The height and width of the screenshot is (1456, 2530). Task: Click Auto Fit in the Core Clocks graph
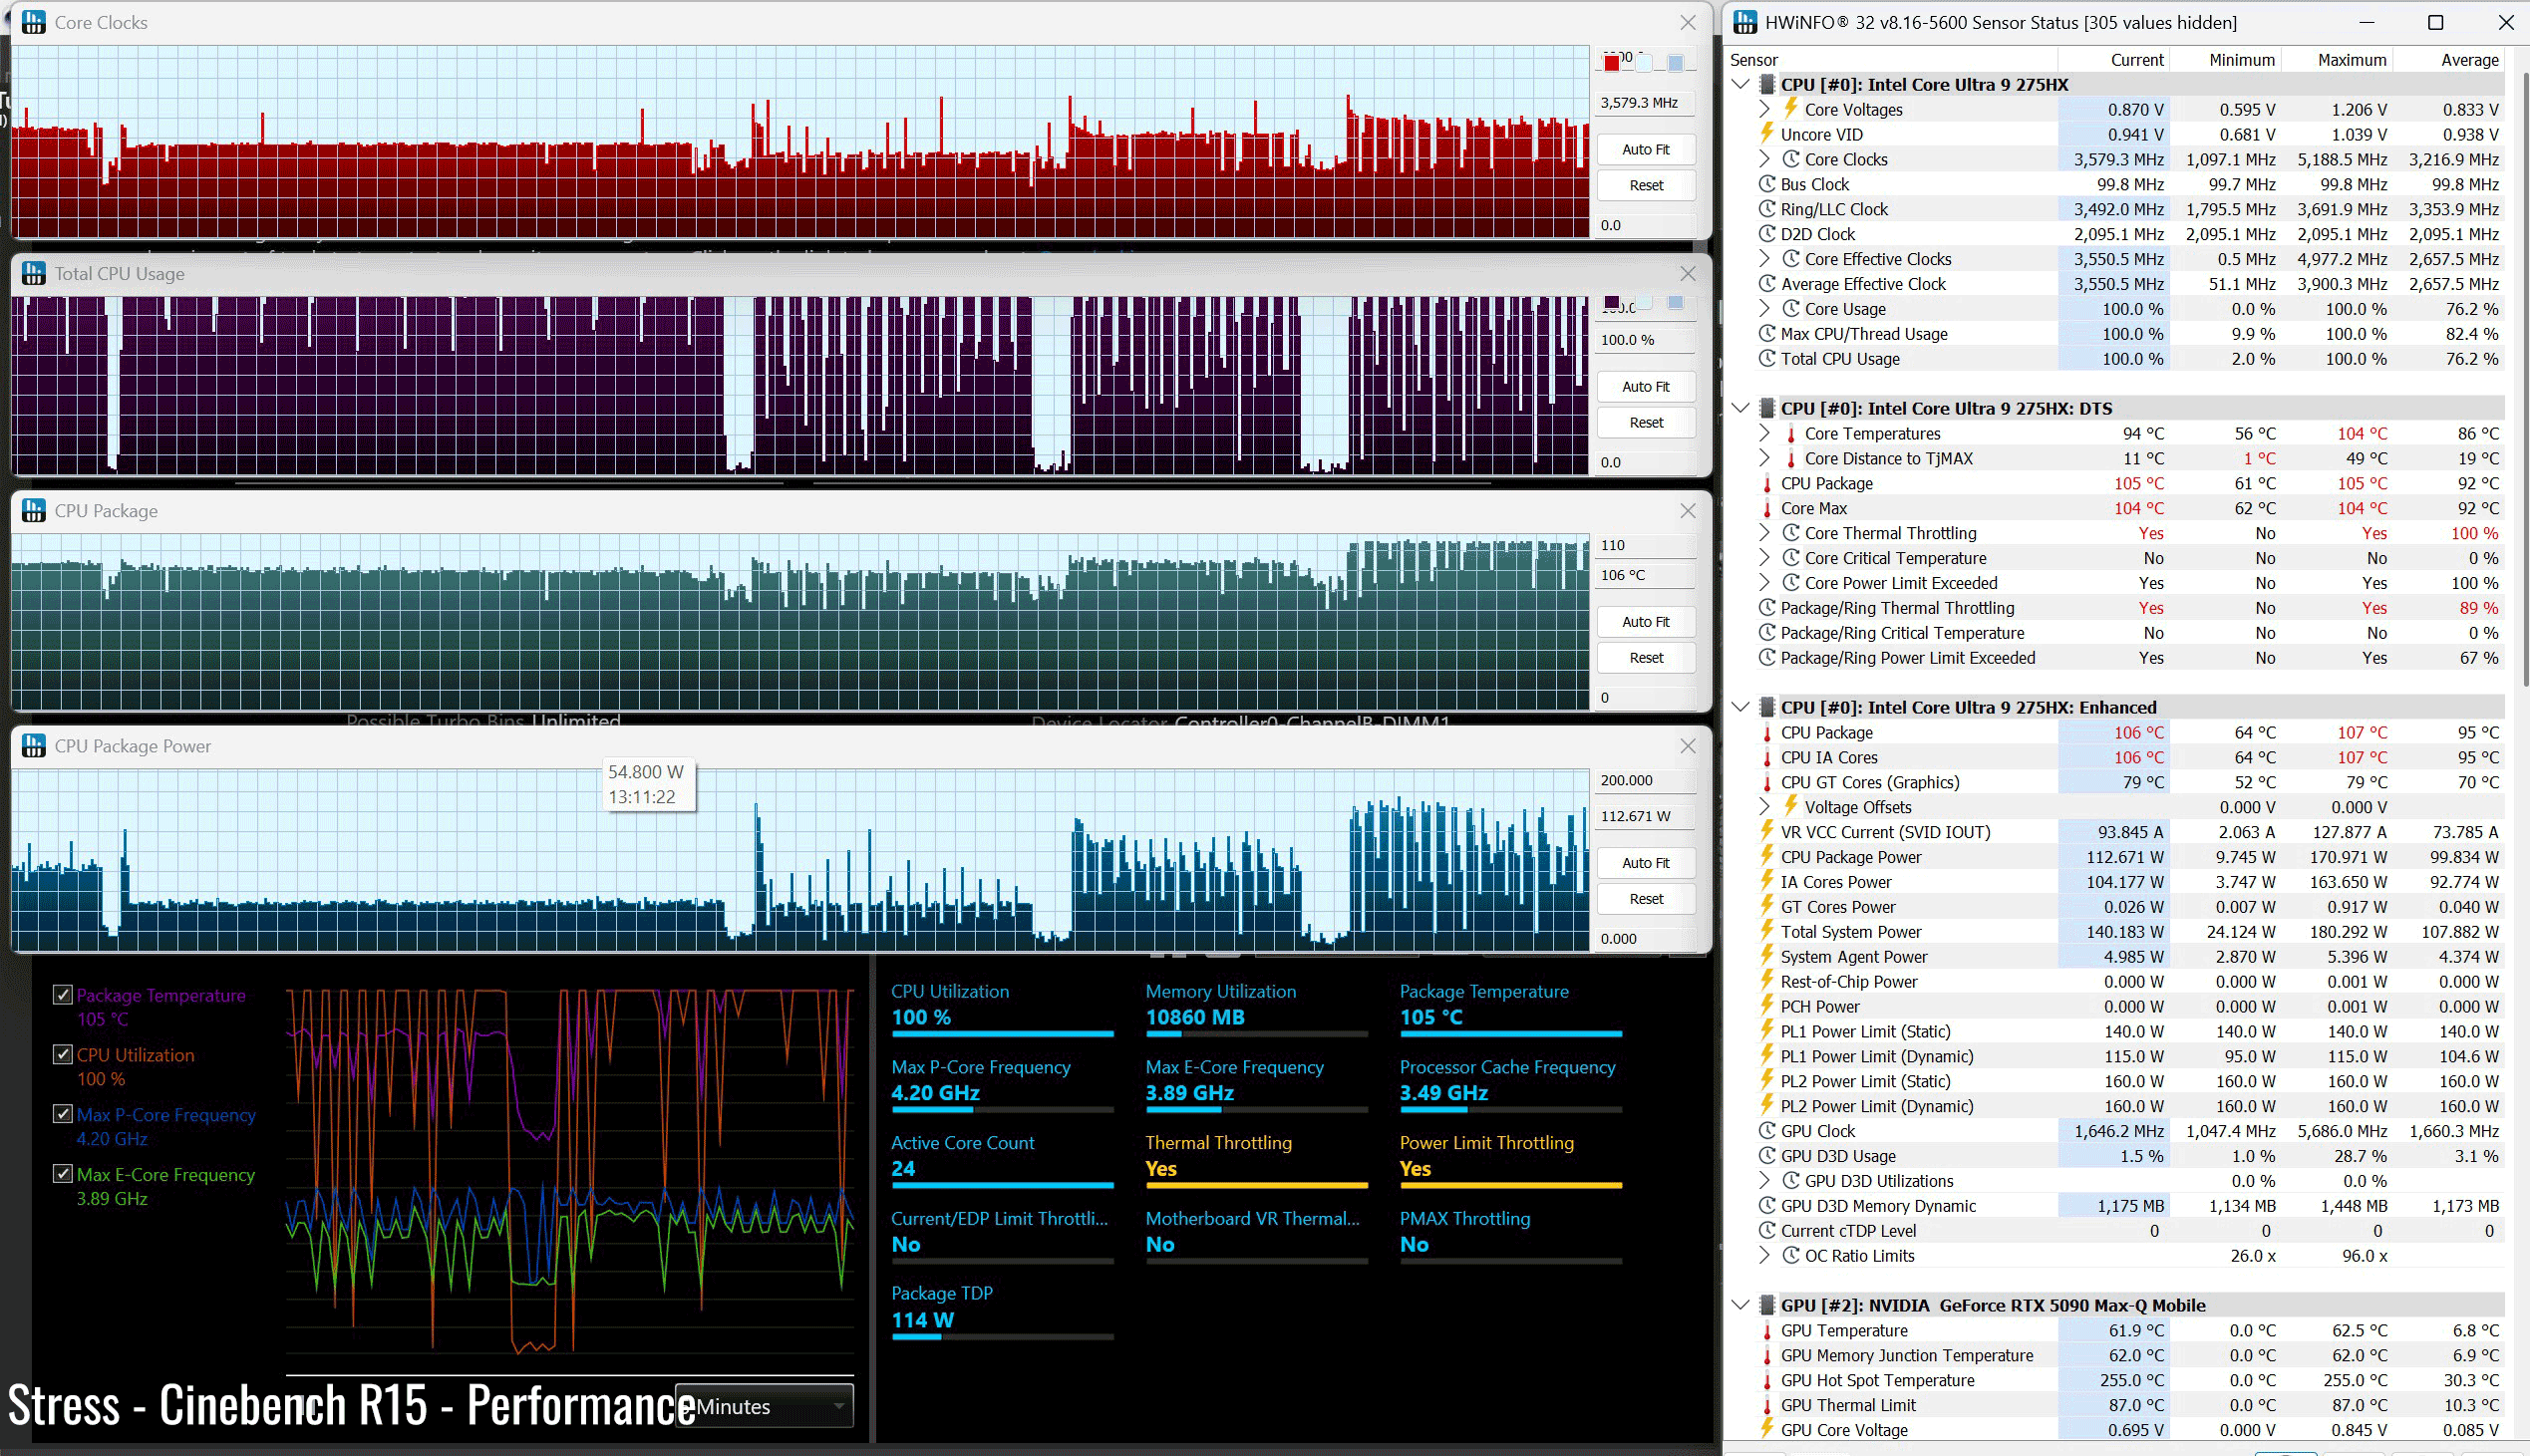tap(1646, 149)
